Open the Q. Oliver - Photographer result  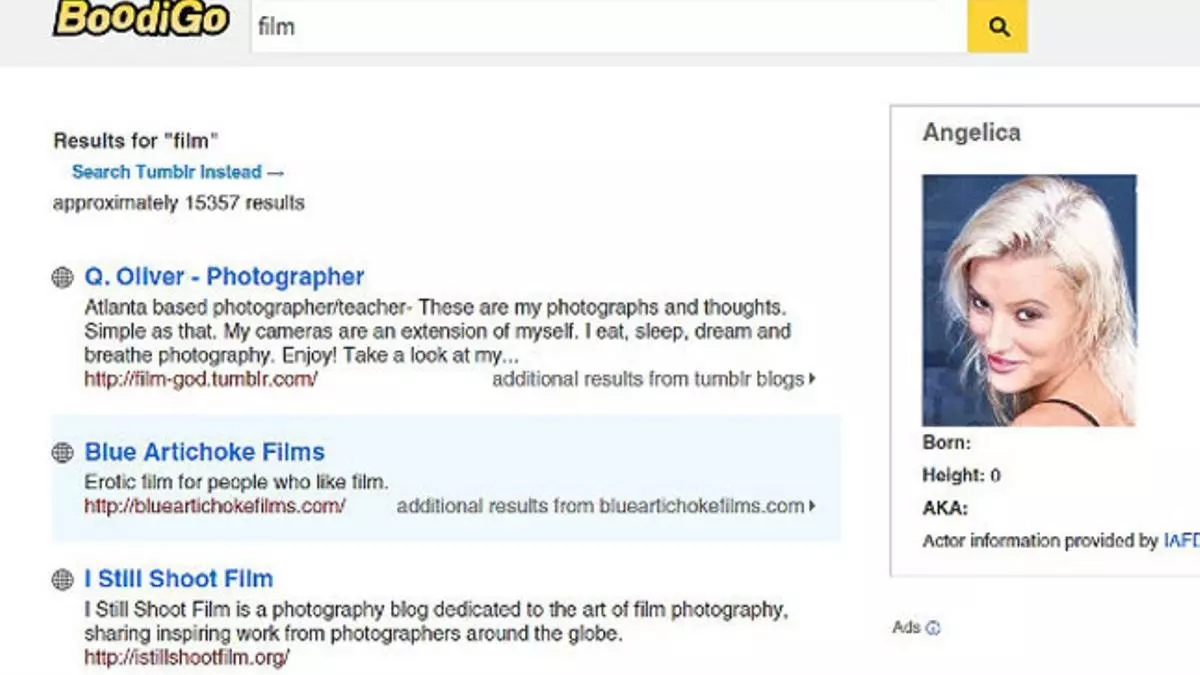(x=224, y=277)
